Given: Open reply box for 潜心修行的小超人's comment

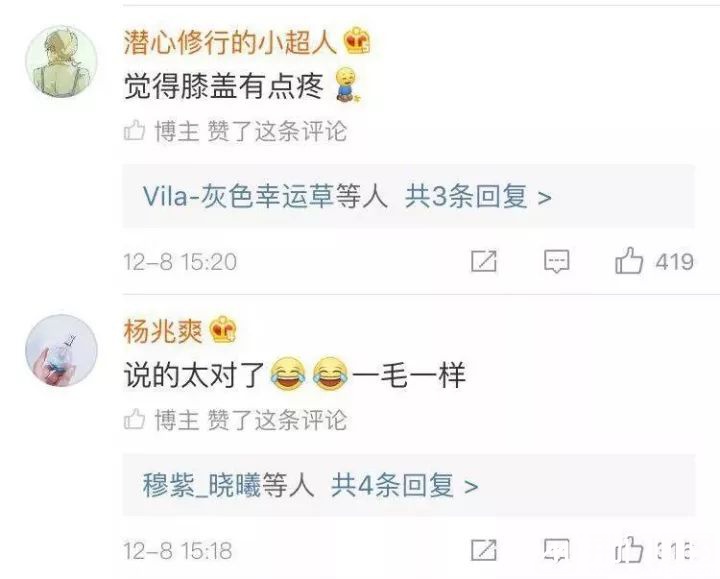Looking at the screenshot, I should [x=557, y=262].
